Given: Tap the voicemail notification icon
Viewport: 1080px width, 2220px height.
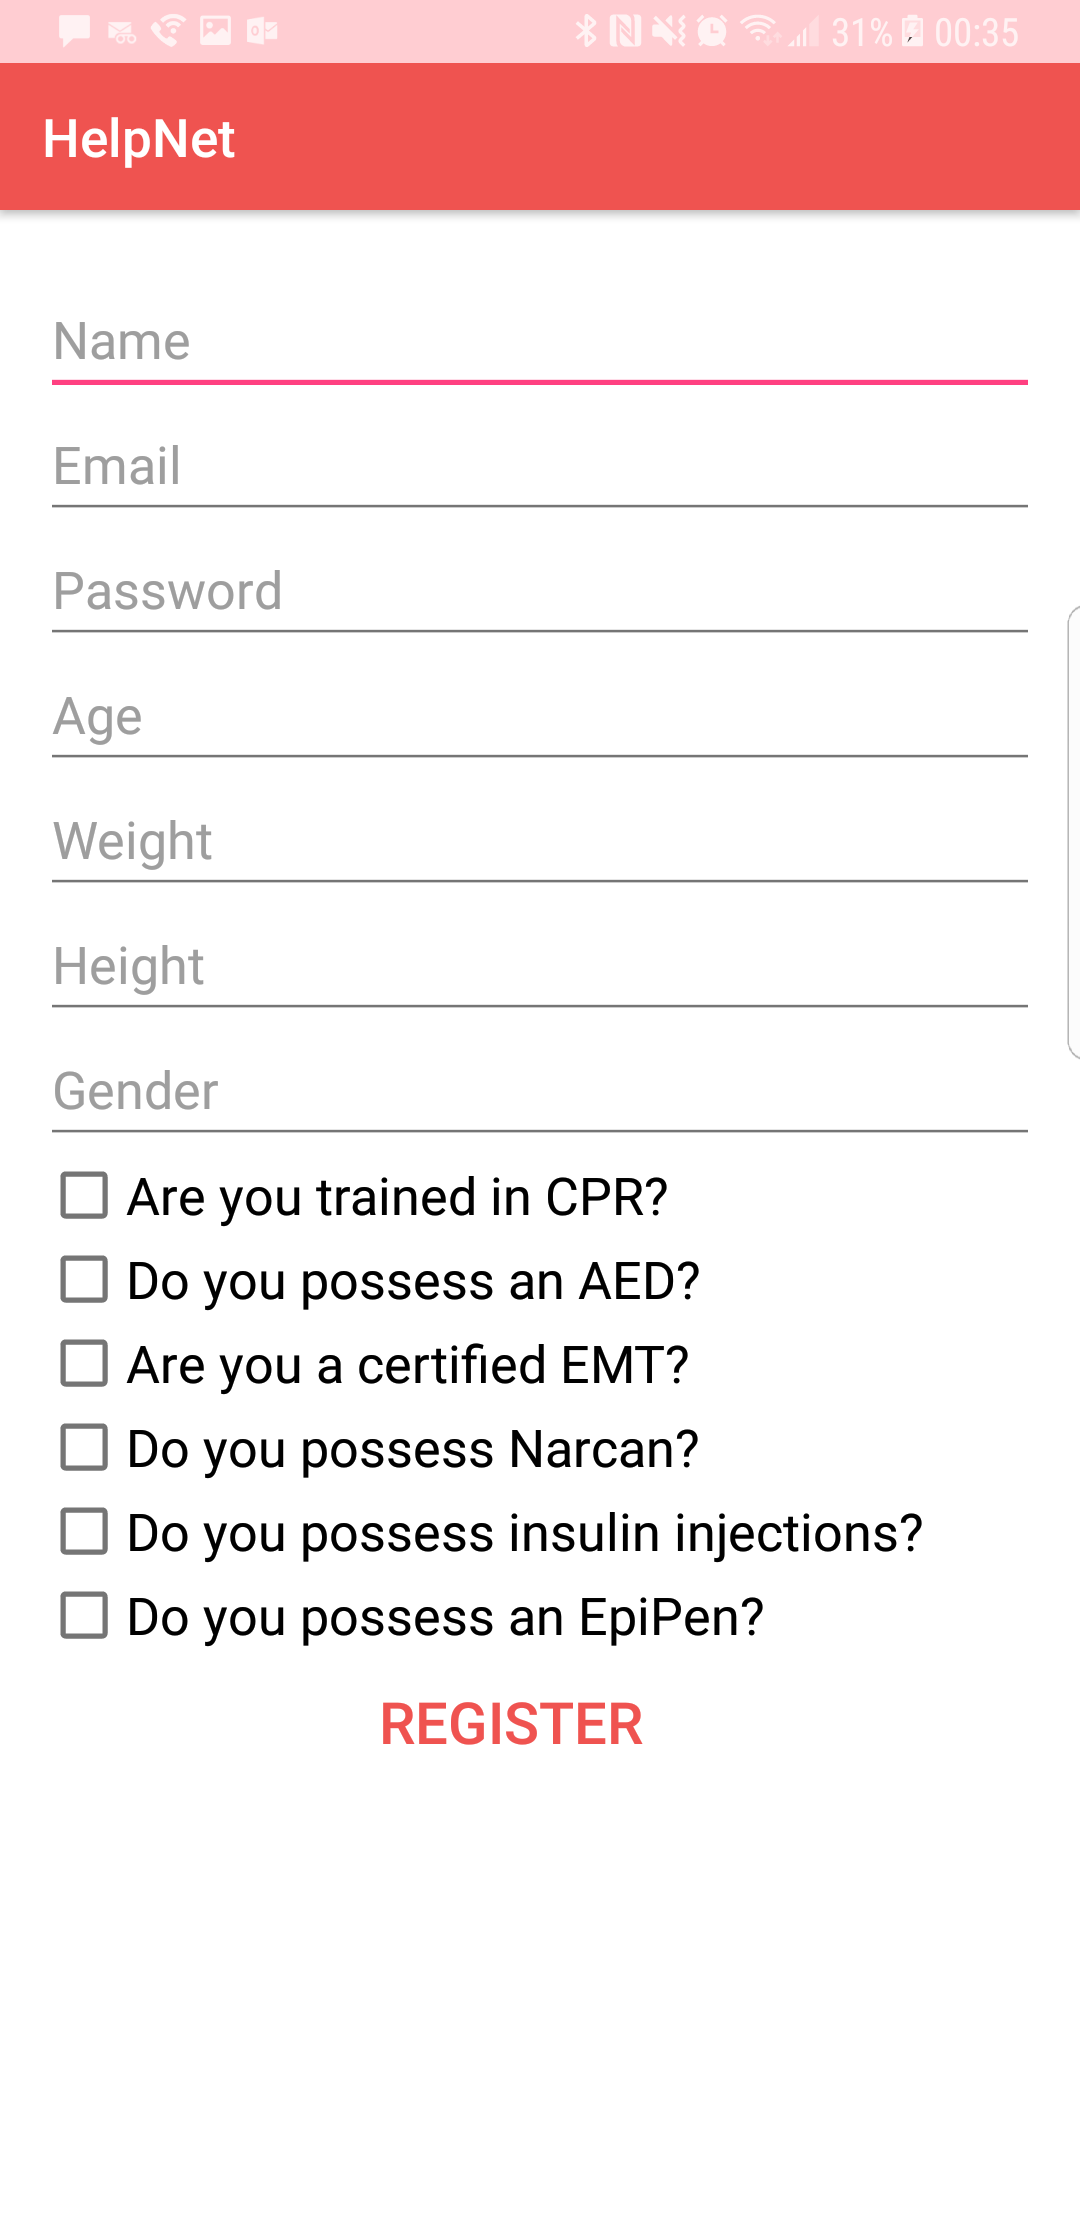Looking at the screenshot, I should point(122,33).
